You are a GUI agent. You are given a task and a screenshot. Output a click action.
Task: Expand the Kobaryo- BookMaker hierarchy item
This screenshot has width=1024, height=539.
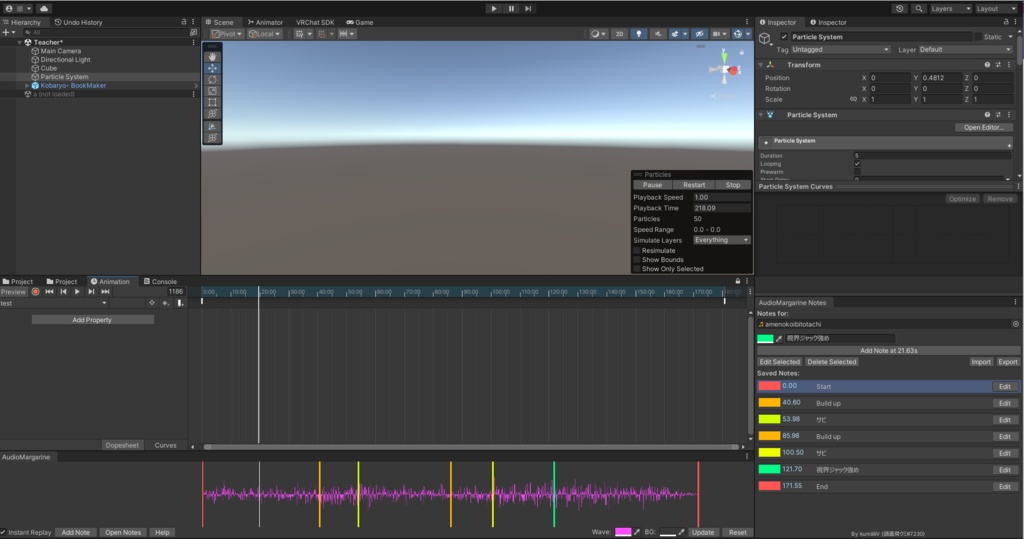point(27,86)
